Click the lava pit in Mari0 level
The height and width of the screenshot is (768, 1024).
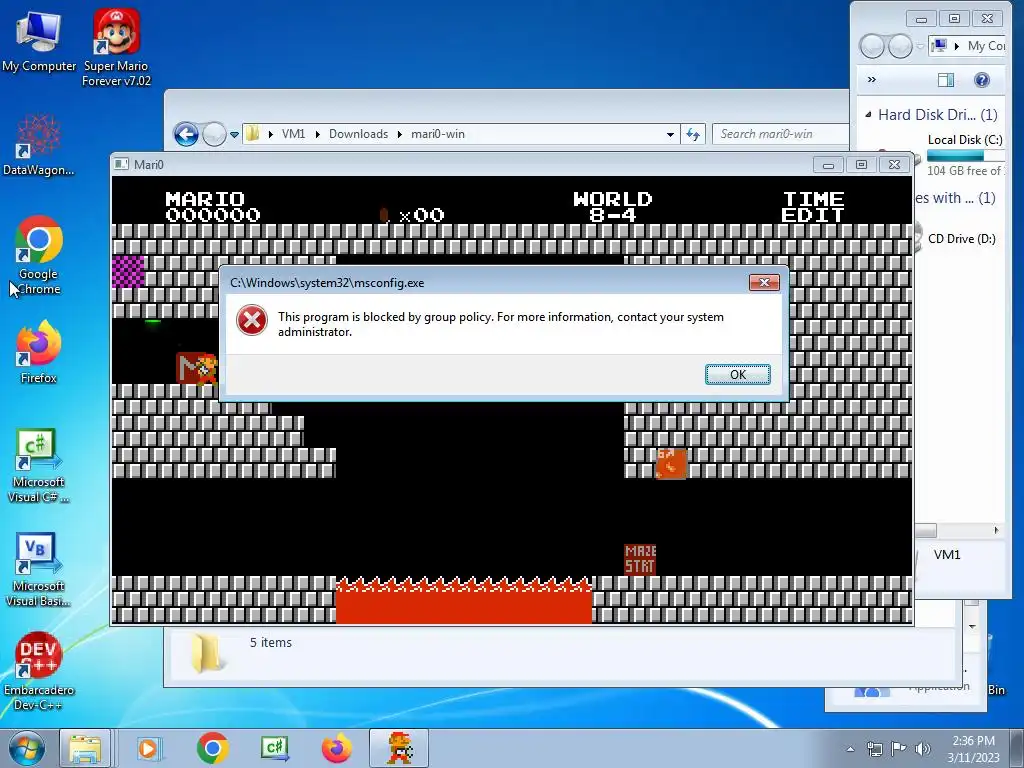tap(464, 600)
